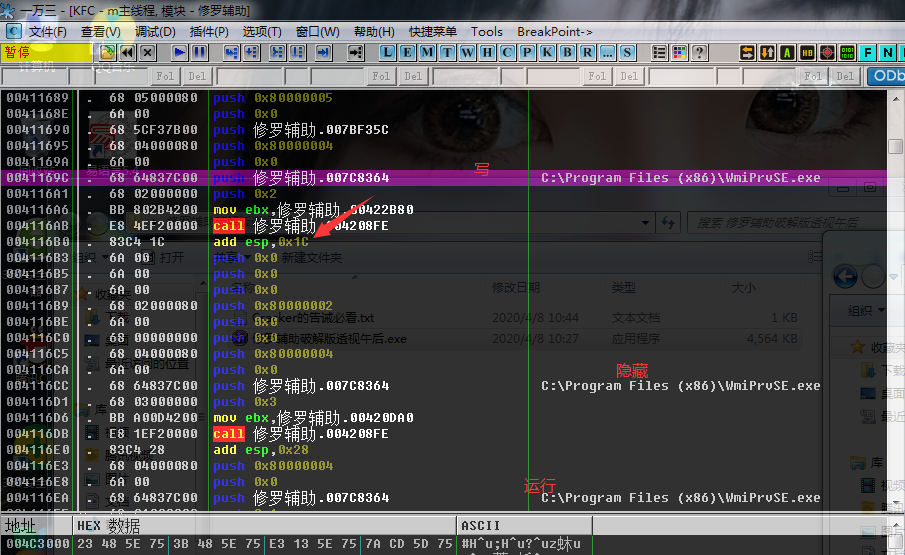Open Patches window (P button)
This screenshot has height=555, width=905.
point(528,53)
